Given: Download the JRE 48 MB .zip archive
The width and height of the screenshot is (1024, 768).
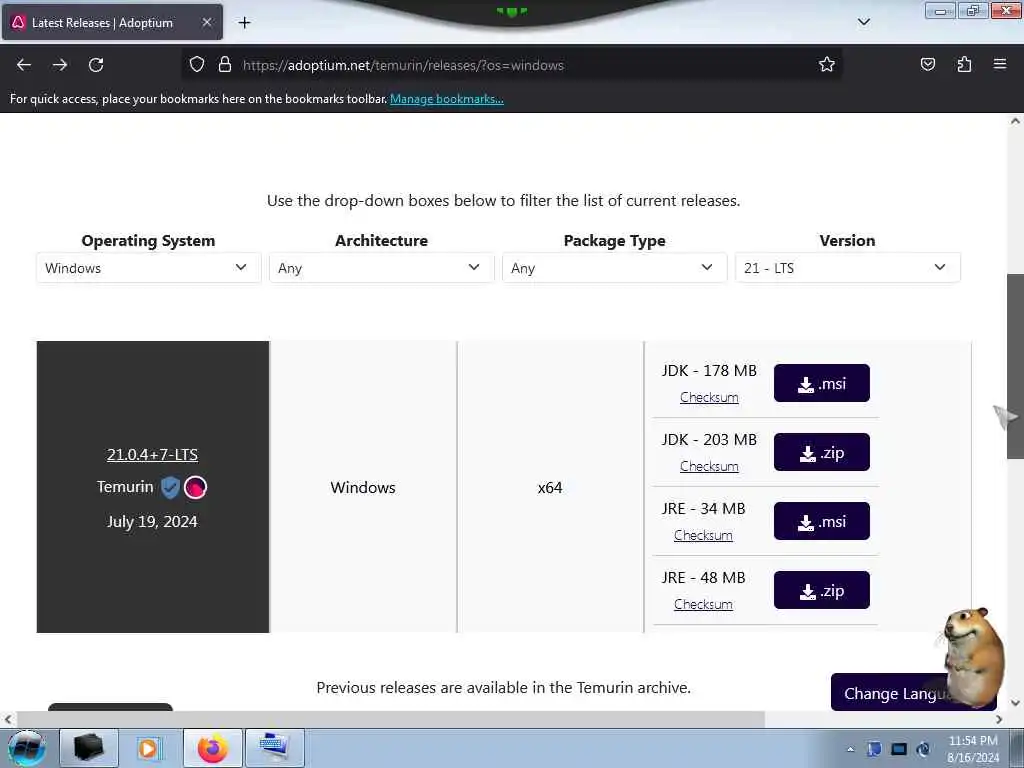Looking at the screenshot, I should tap(822, 590).
